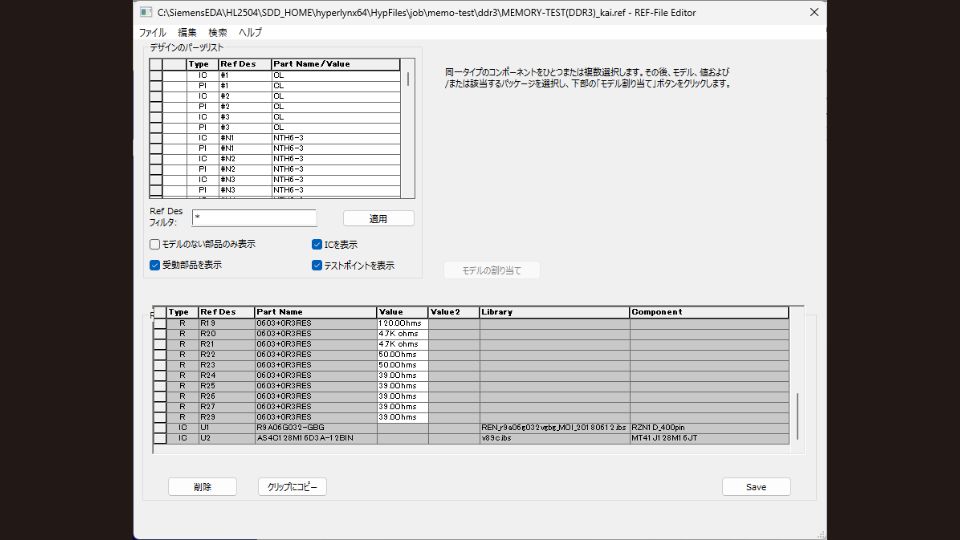Viewport: 960px width, 540px height.
Task: Close the REF-File Editor window
Action: pos(812,13)
